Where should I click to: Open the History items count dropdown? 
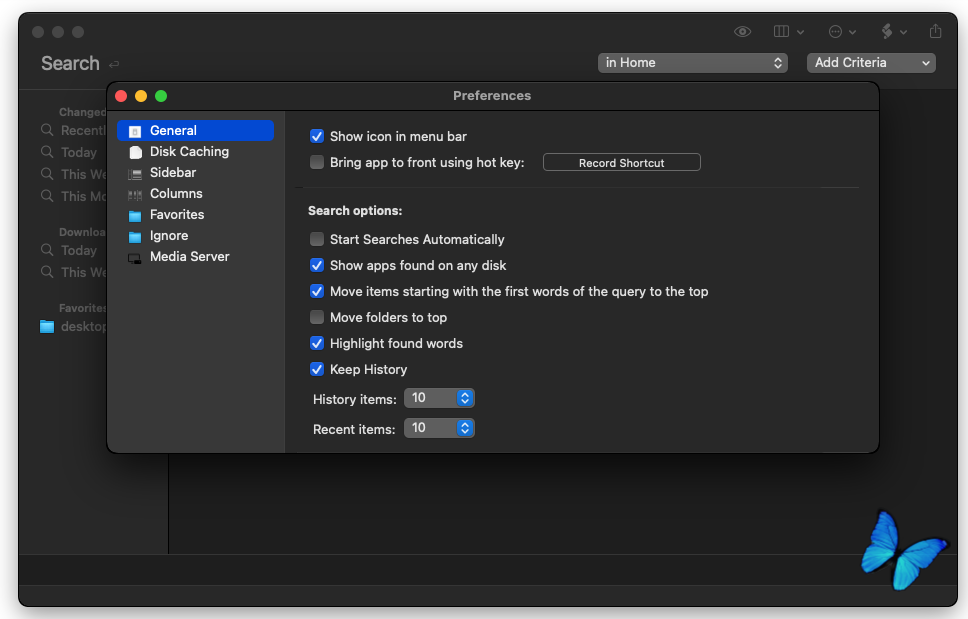pos(439,399)
